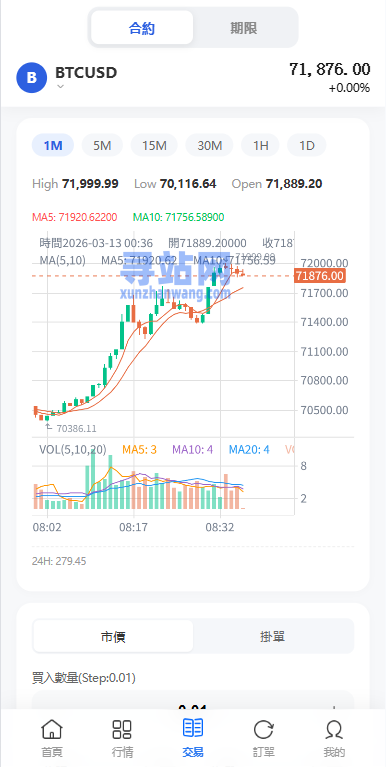Click the VOL(5,10,20) indicator label
The height and width of the screenshot is (767, 386).
pyautogui.click(x=73, y=450)
